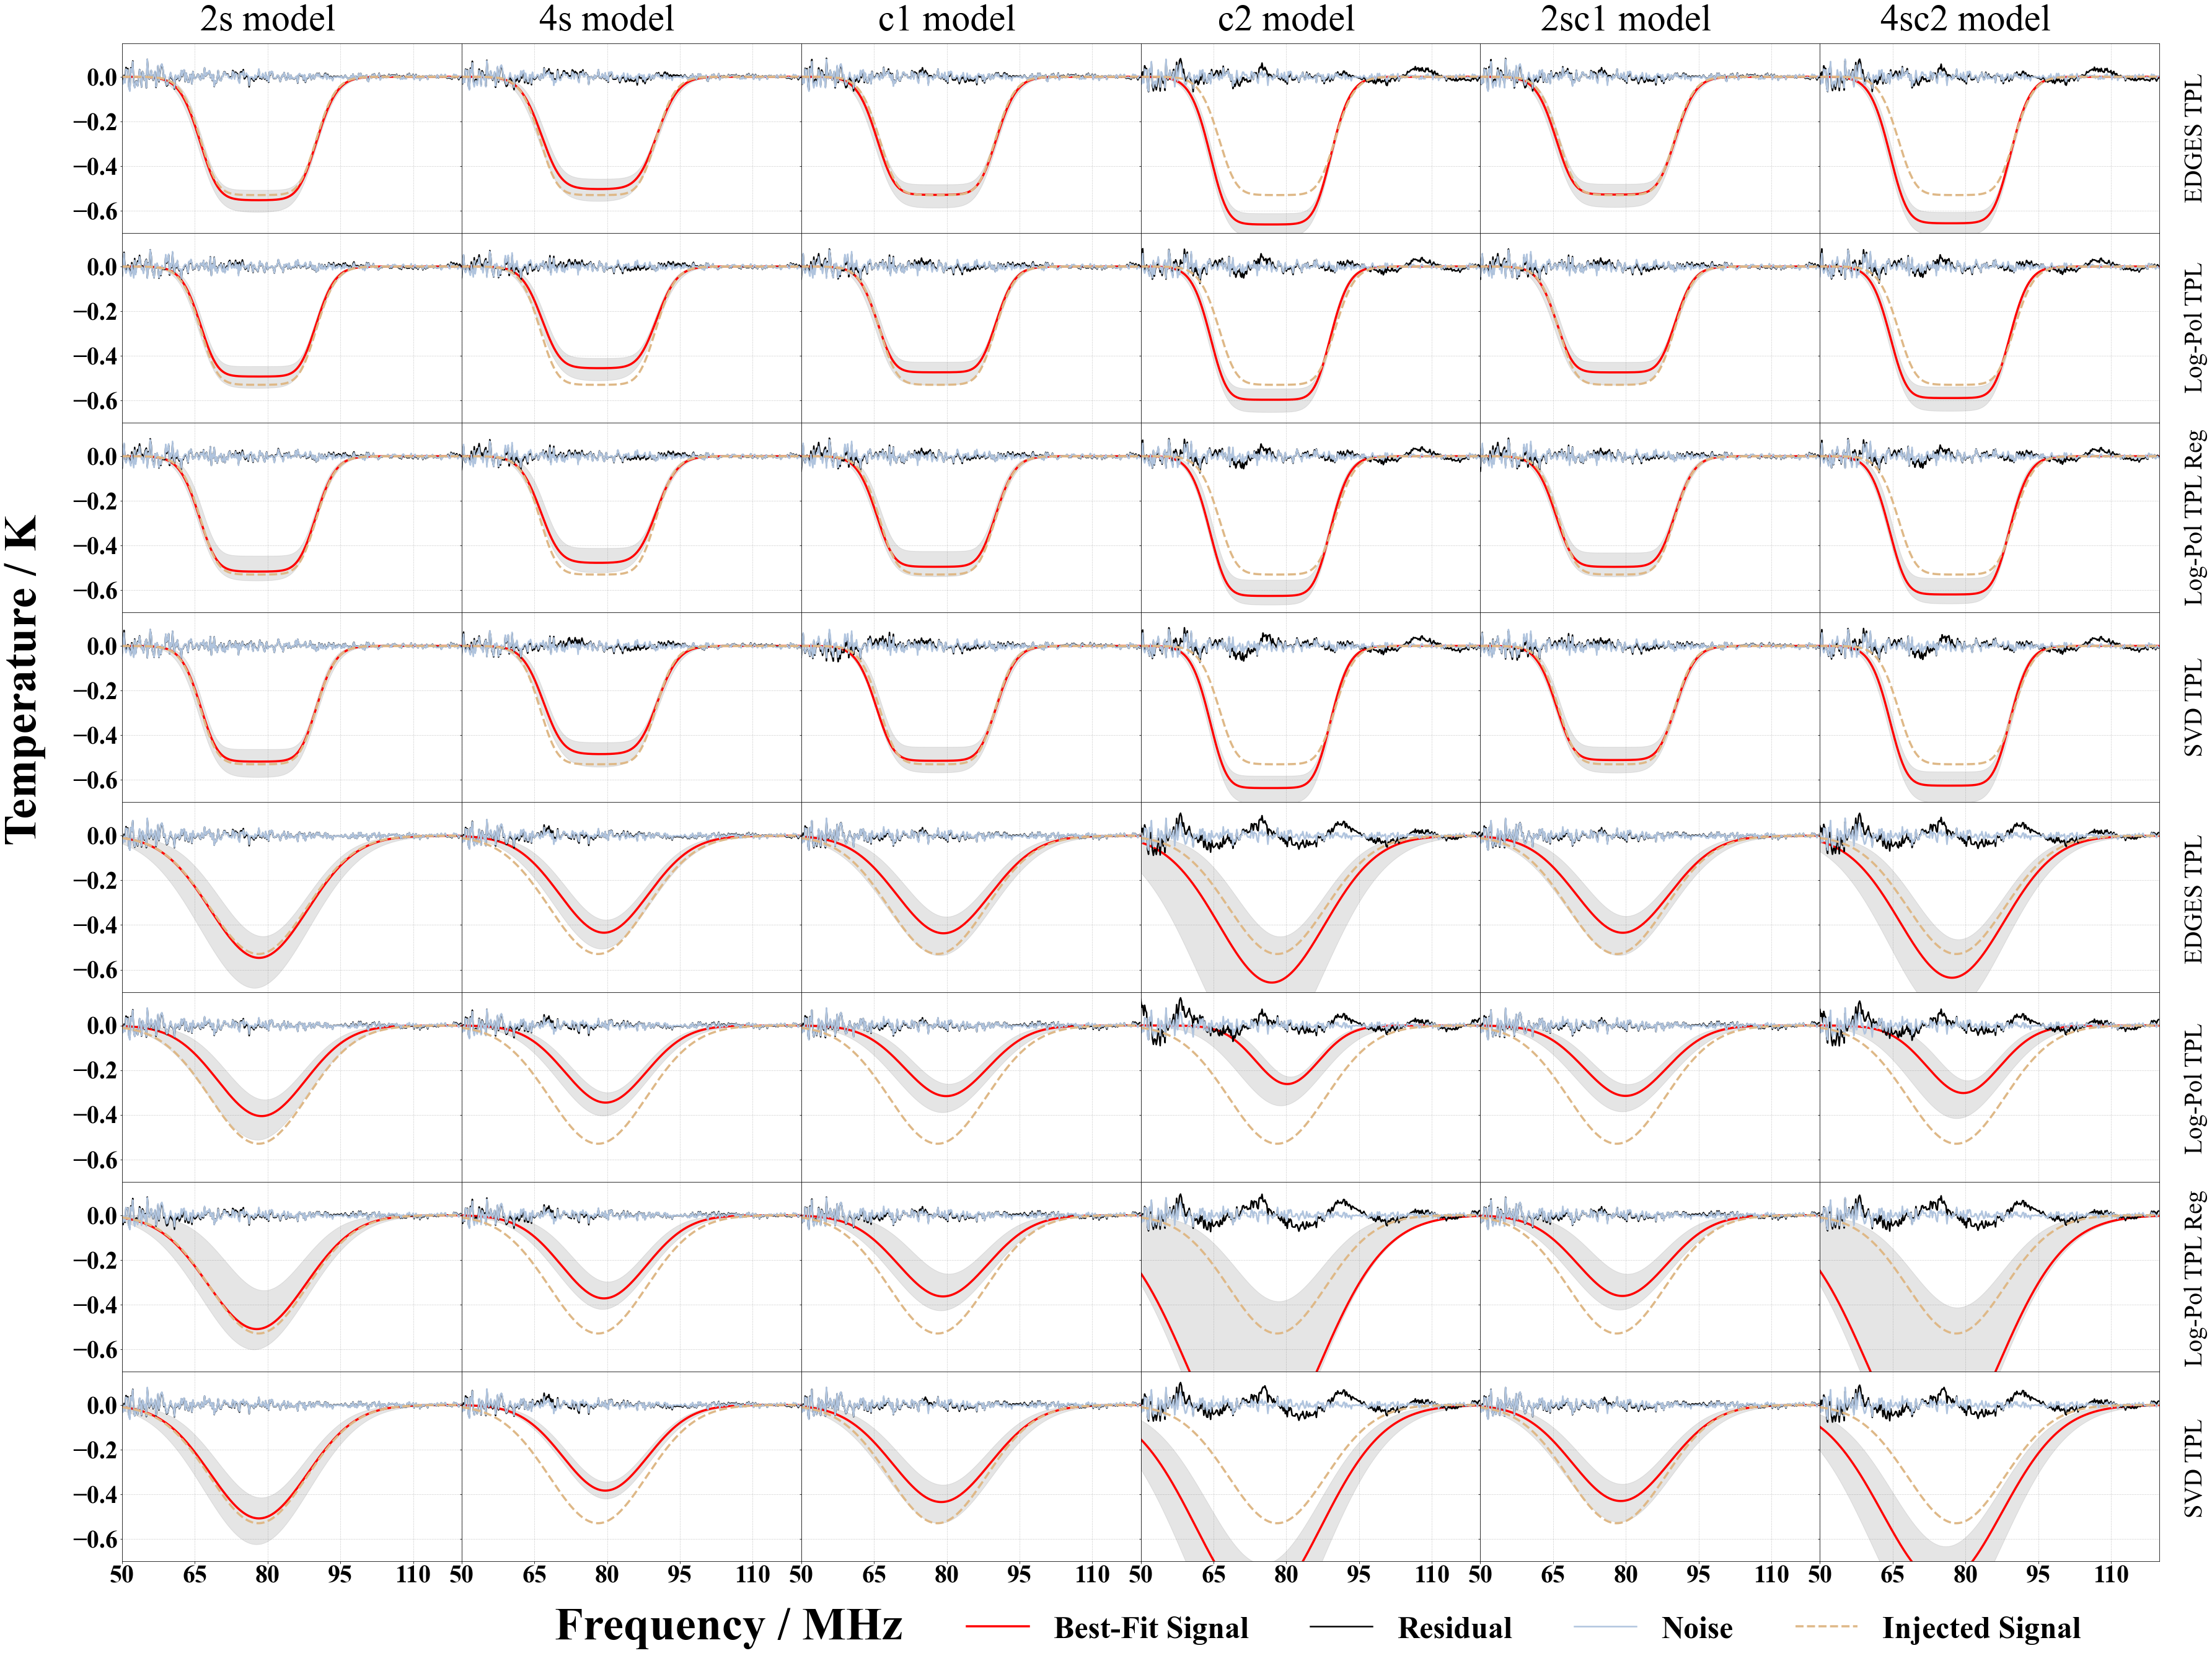Click the "Temperature / K" axis label

22,680
